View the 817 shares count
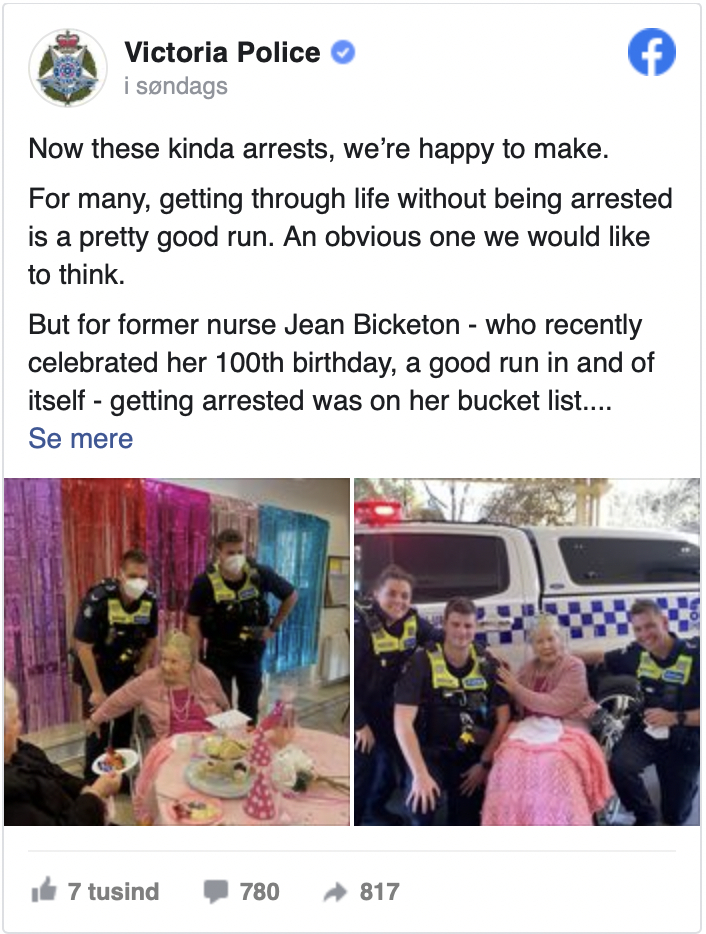Viewport: 706px width, 934px height. pyautogui.click(x=380, y=892)
